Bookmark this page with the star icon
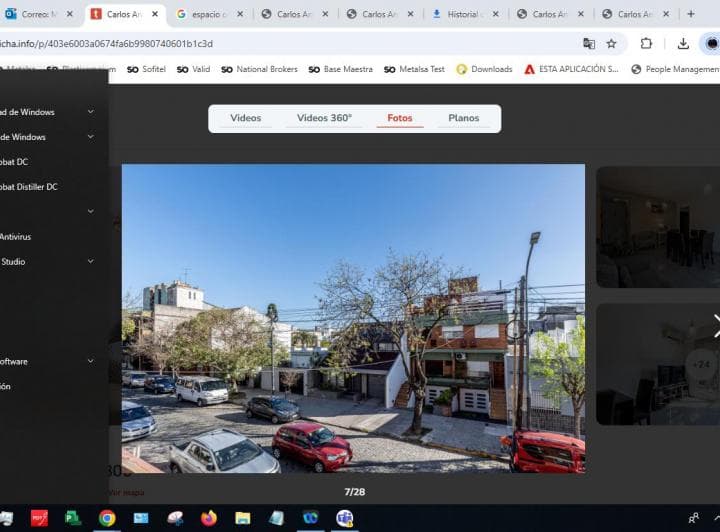The width and height of the screenshot is (720, 532). [611, 44]
